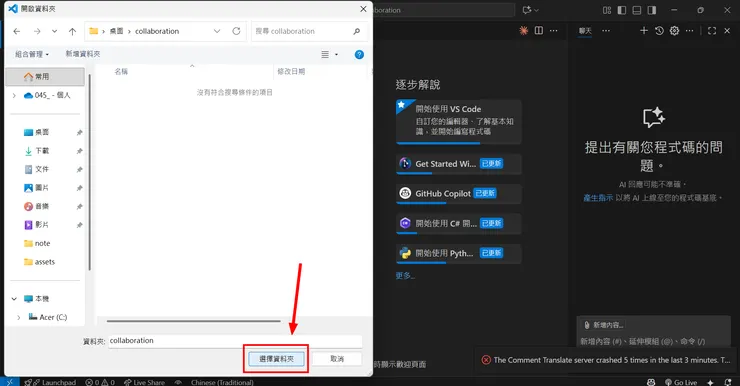The width and height of the screenshot is (740, 386).
Task: Unpin 文件 via its pin icon
Action: click(79, 169)
